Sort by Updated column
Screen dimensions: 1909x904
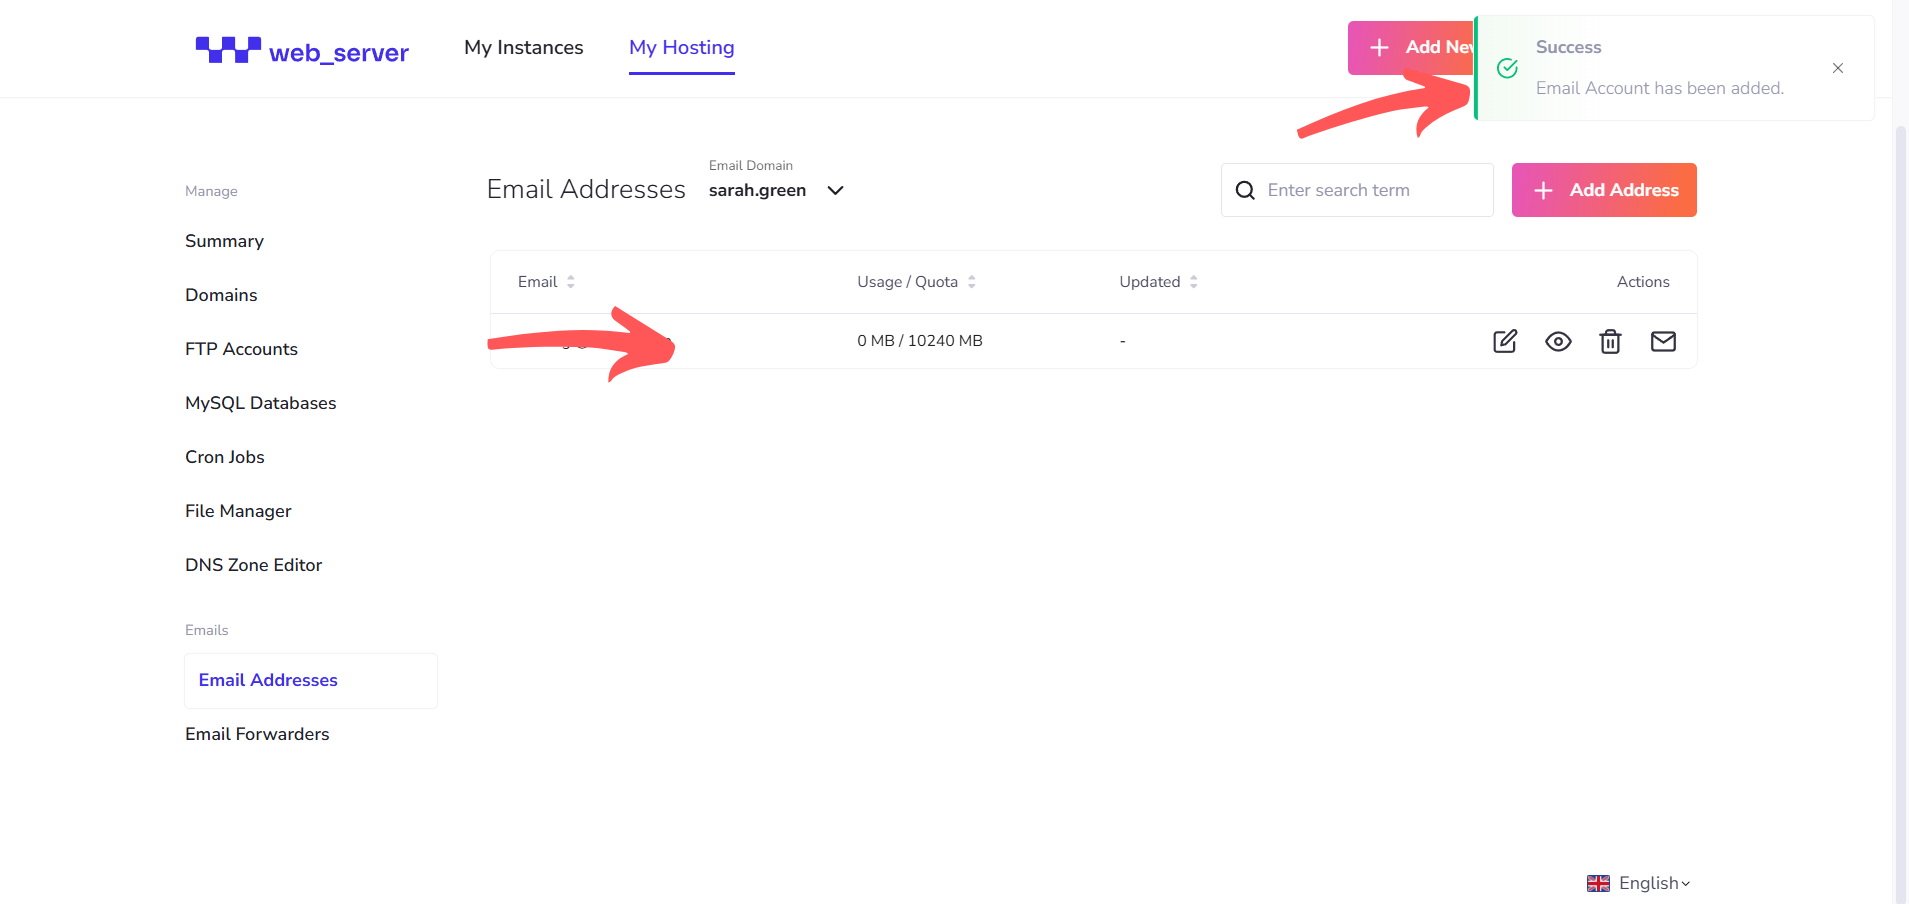point(1158,282)
